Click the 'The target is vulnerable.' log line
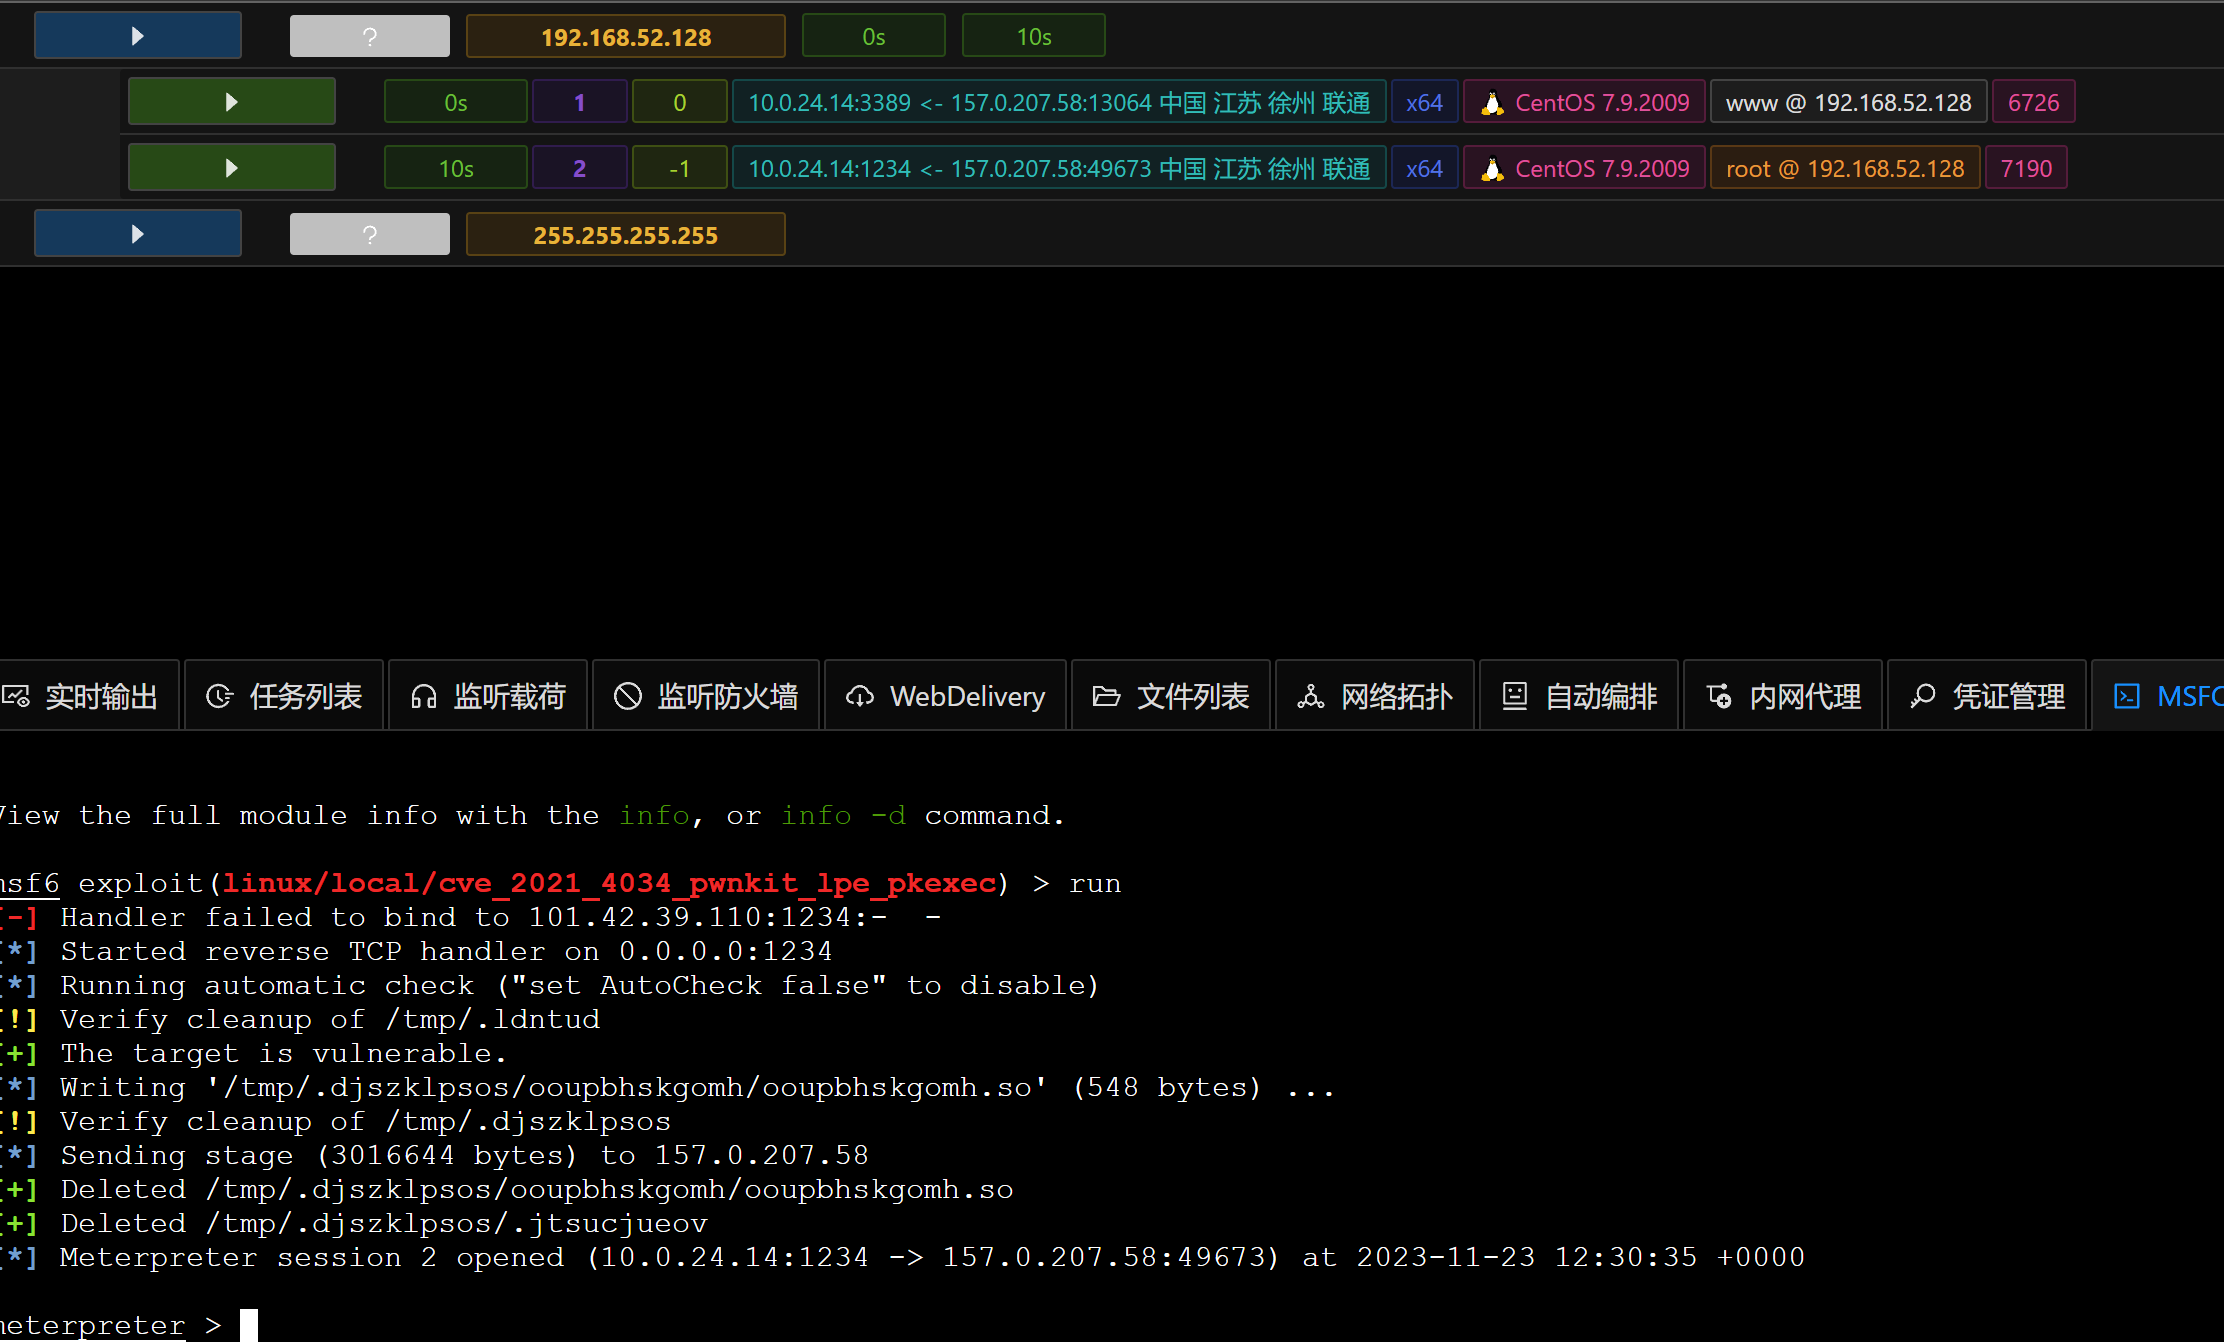 pyautogui.click(x=254, y=1053)
